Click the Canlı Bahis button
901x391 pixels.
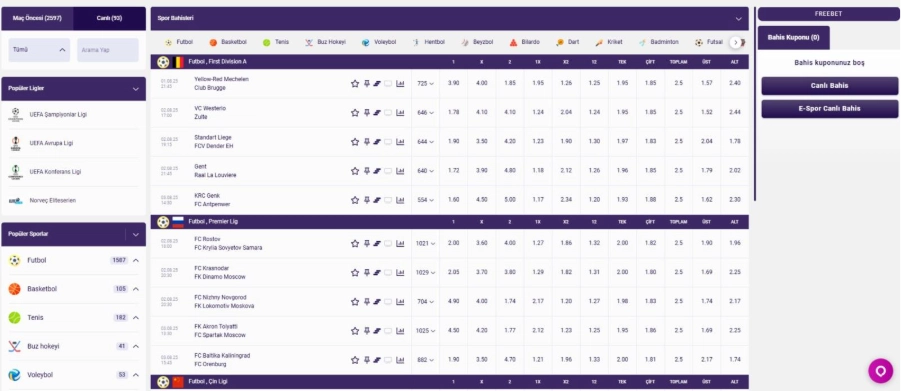coord(830,86)
